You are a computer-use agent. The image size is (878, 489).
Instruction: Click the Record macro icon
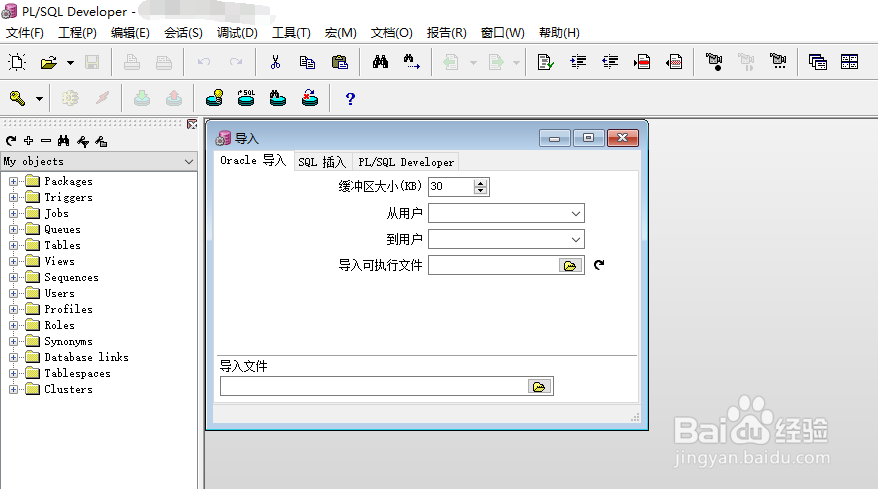coord(714,62)
